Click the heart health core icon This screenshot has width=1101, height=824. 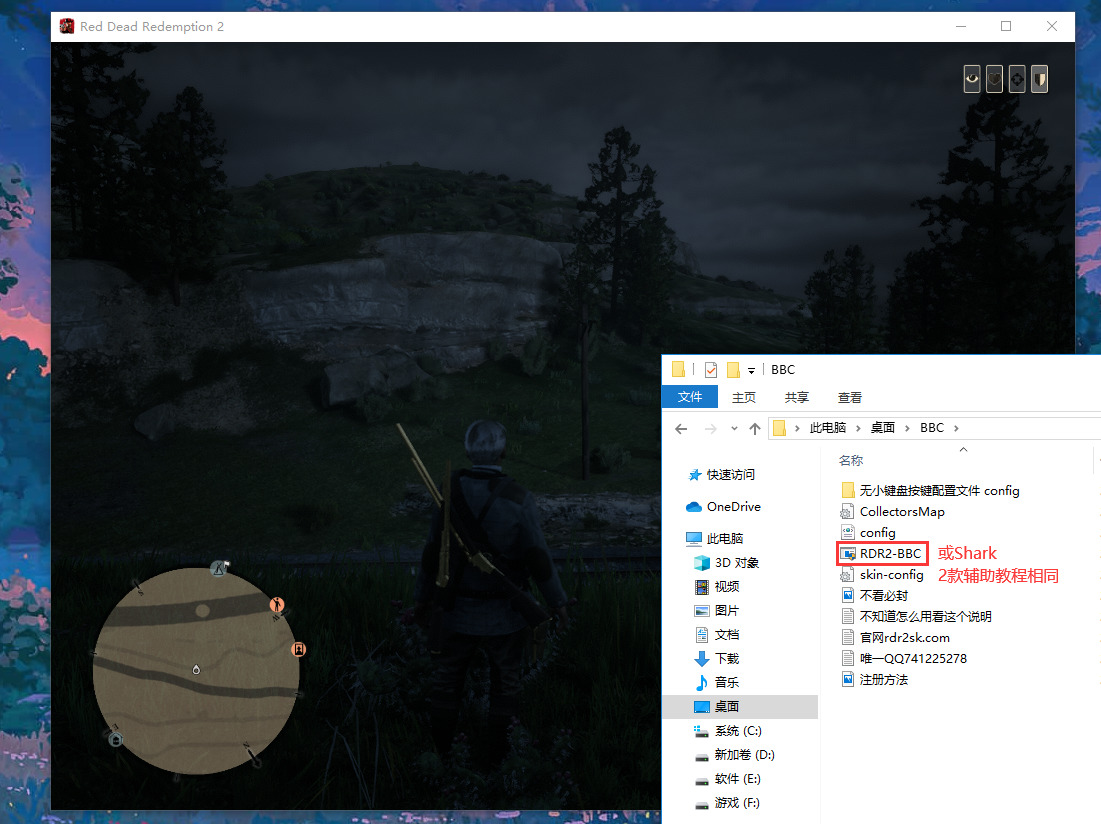click(x=994, y=79)
